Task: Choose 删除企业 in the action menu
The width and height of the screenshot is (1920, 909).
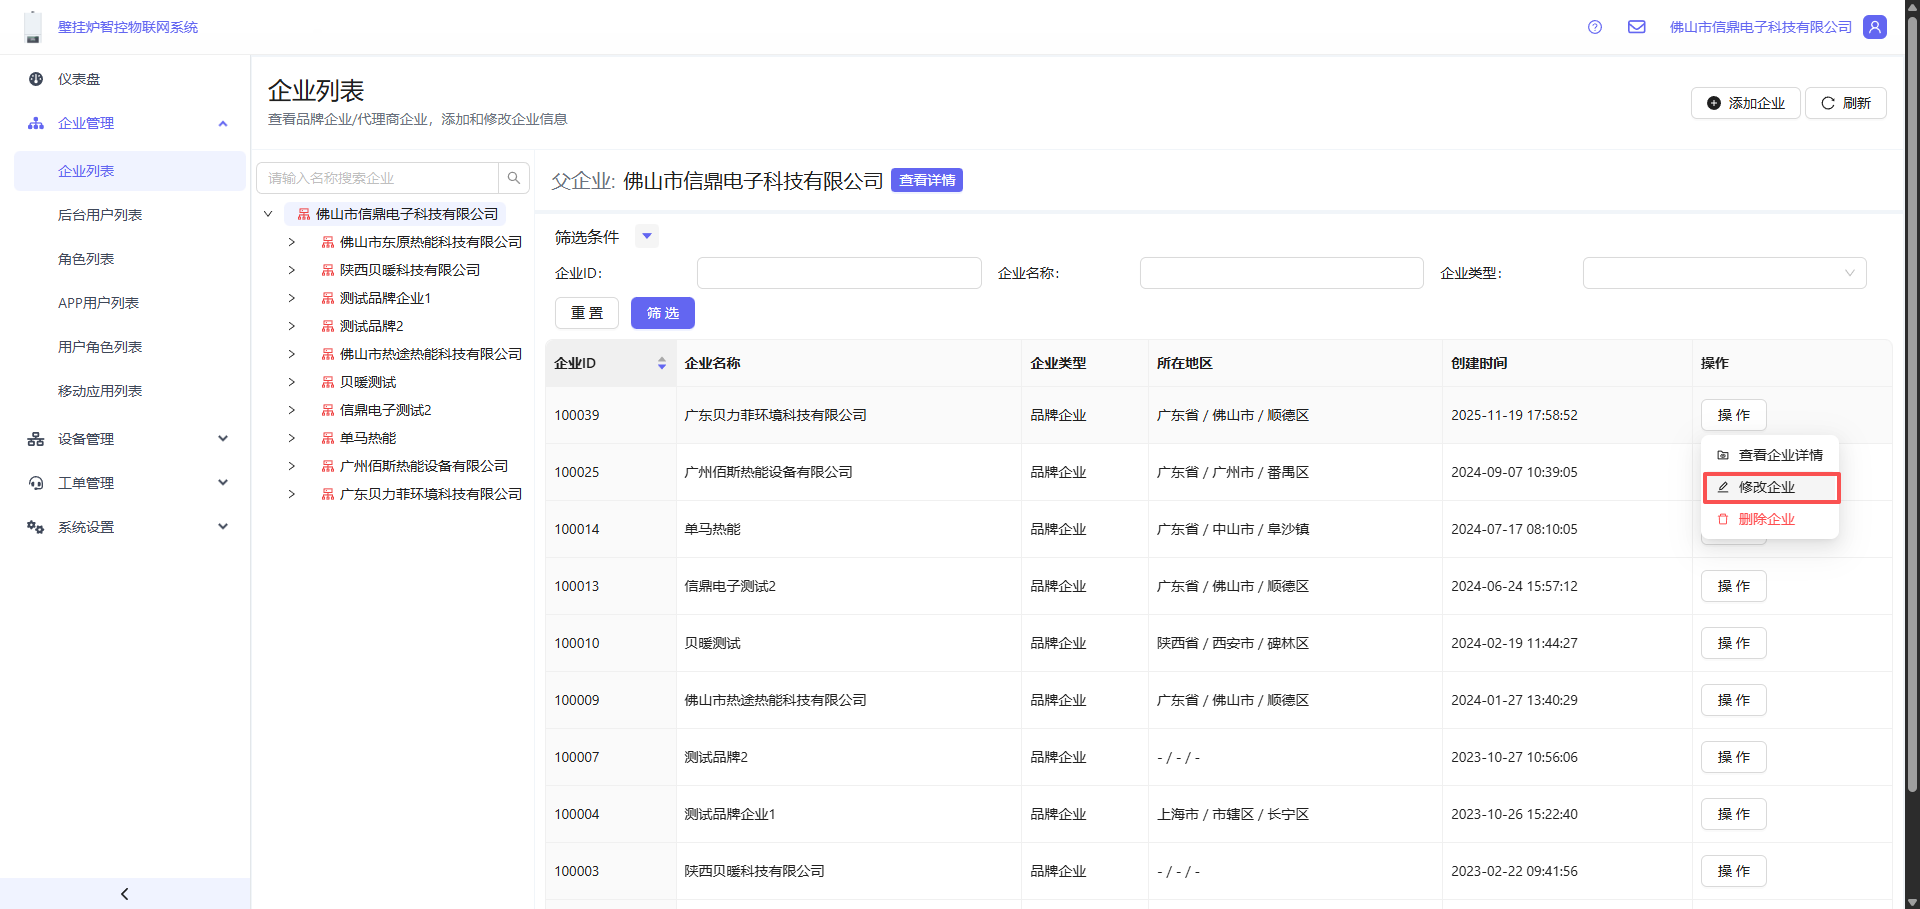Action: pos(1767,519)
